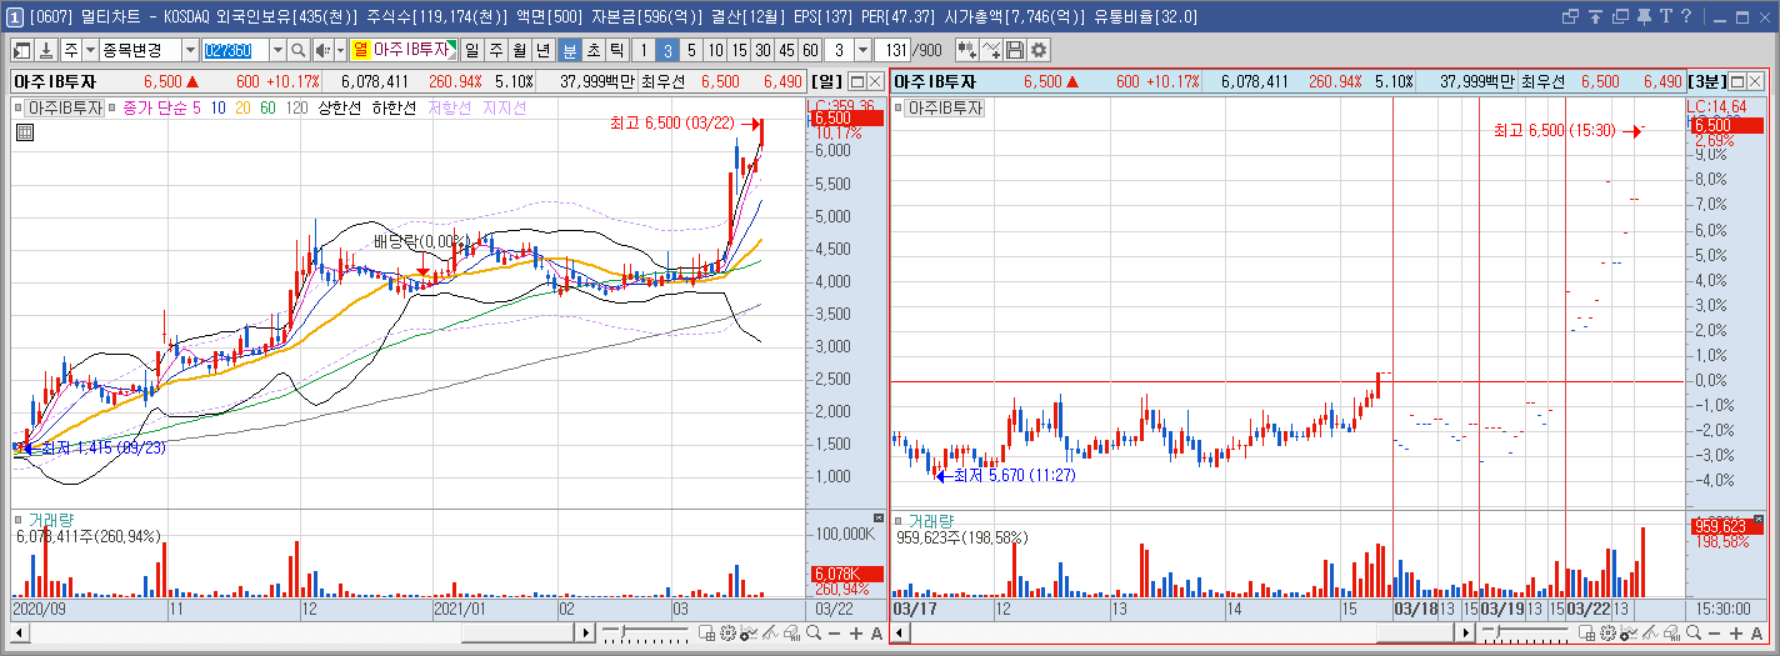The height and width of the screenshot is (656, 1780).
Task: Click the question mark help icon
Action: pyautogui.click(x=1687, y=16)
